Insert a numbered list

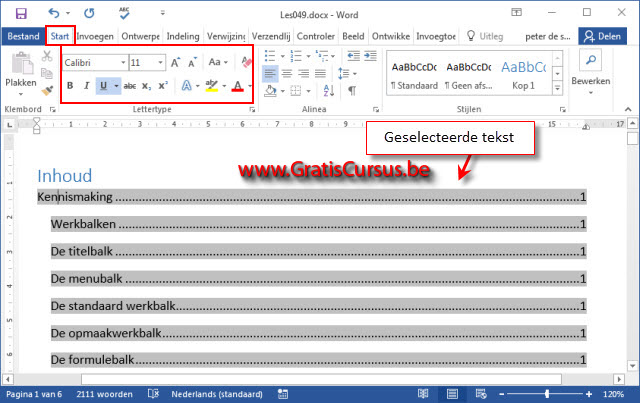click(296, 55)
